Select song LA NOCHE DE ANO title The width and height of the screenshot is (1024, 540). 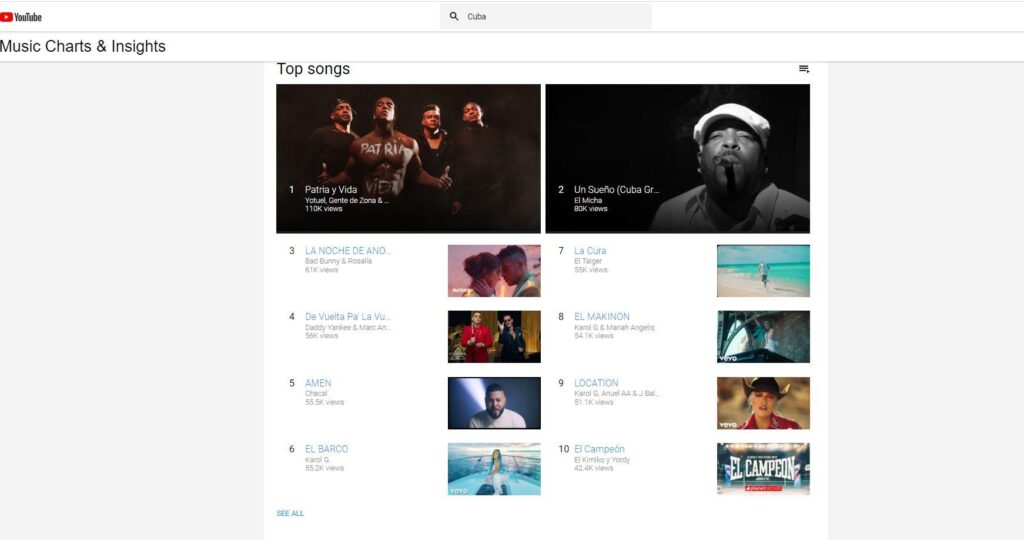pos(347,251)
